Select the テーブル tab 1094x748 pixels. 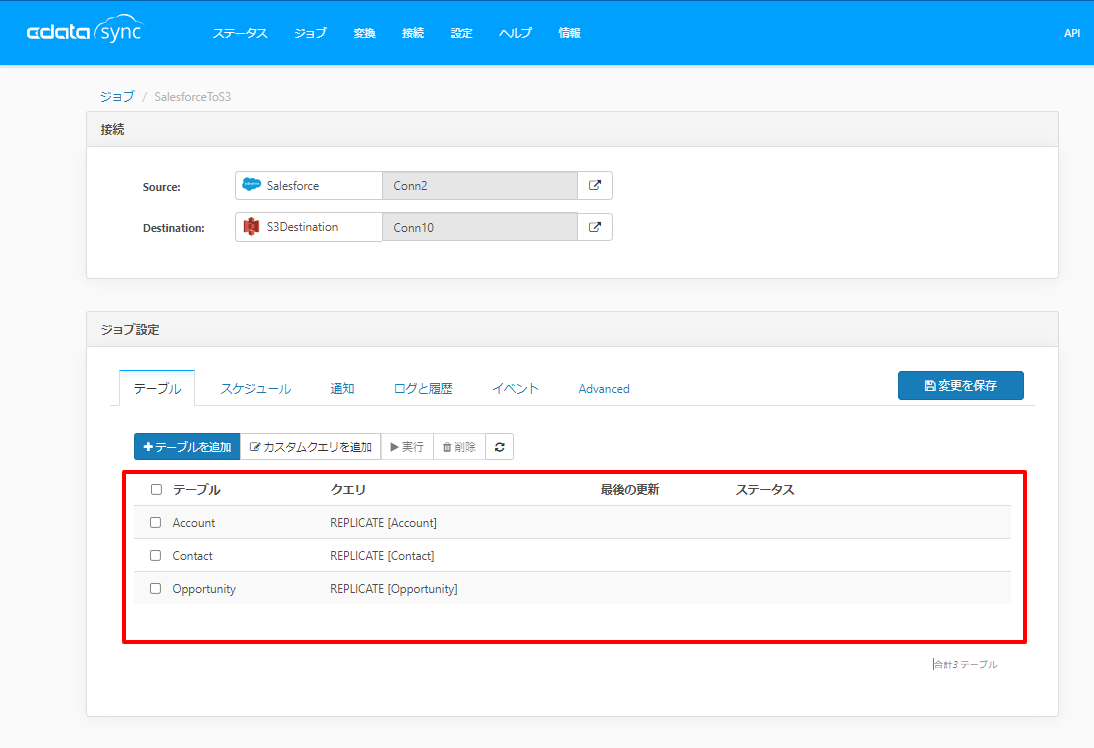click(157, 389)
